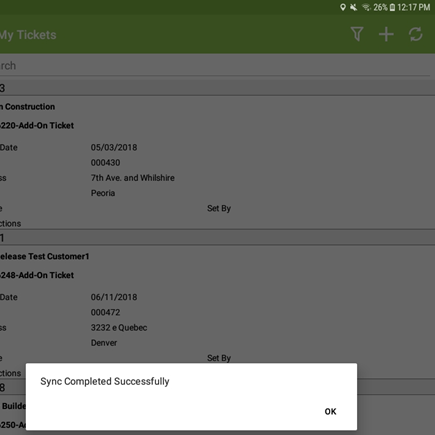The height and width of the screenshot is (435, 435).
Task: Tap ticket number 000472
Action: click(x=105, y=312)
